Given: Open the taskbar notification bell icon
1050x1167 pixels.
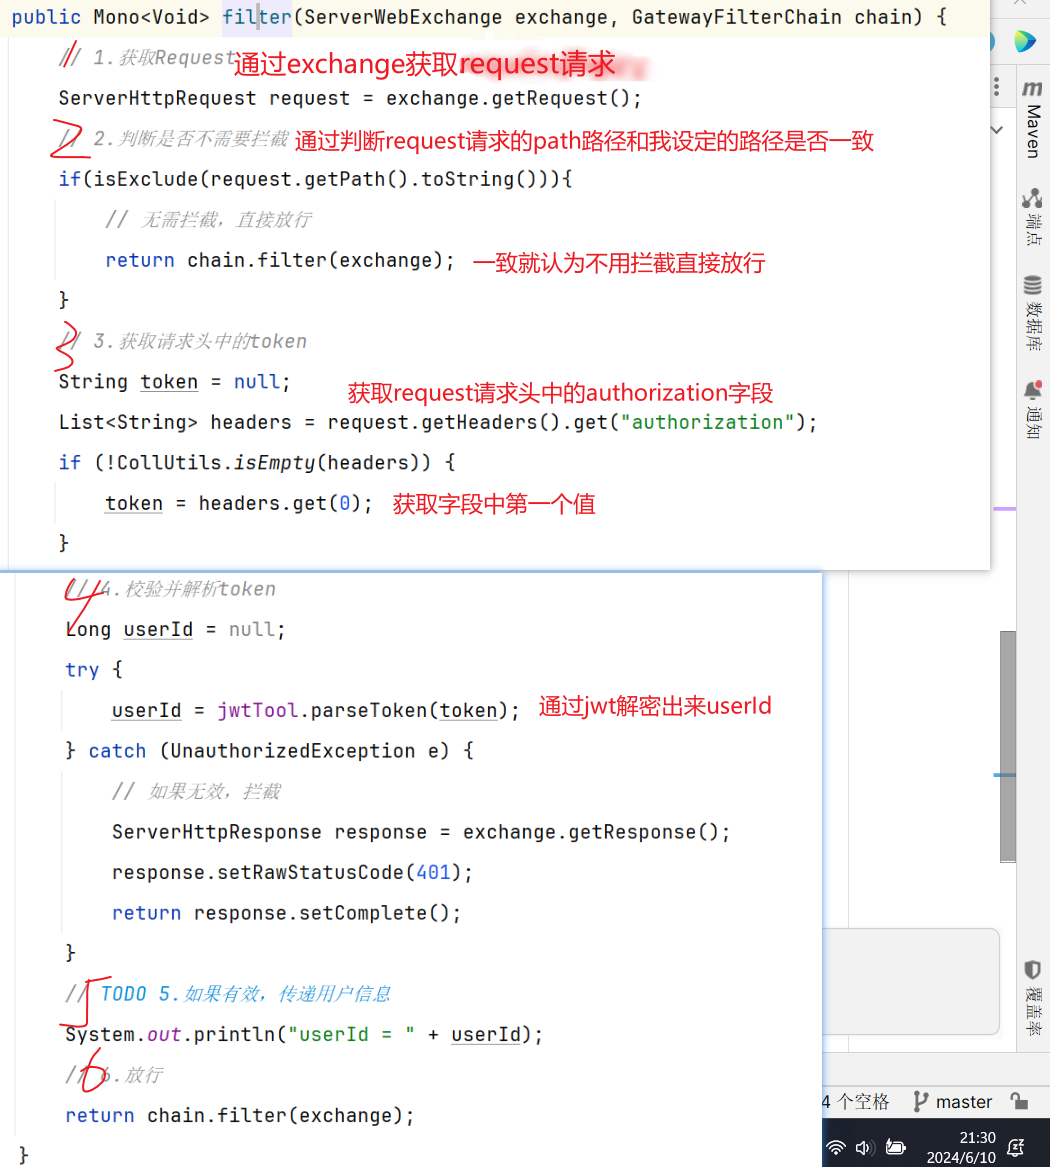Looking at the screenshot, I should click(x=1016, y=1148).
